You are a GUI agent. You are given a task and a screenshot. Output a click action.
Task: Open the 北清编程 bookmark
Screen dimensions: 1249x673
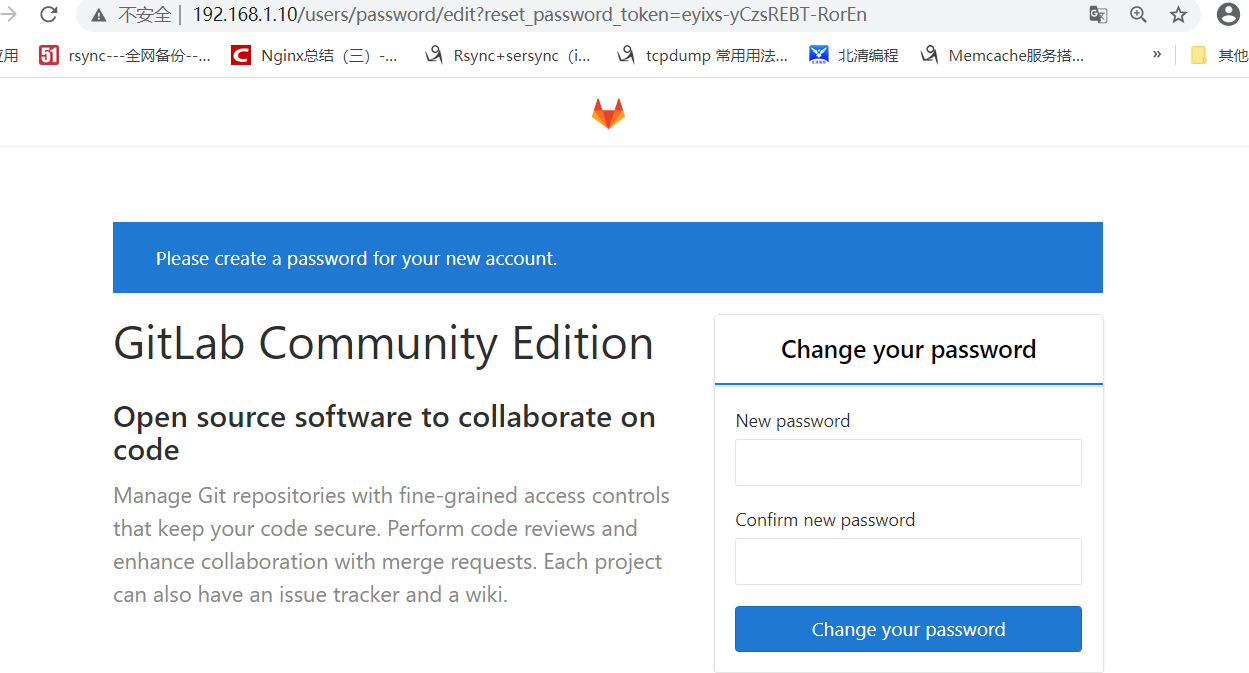point(854,56)
